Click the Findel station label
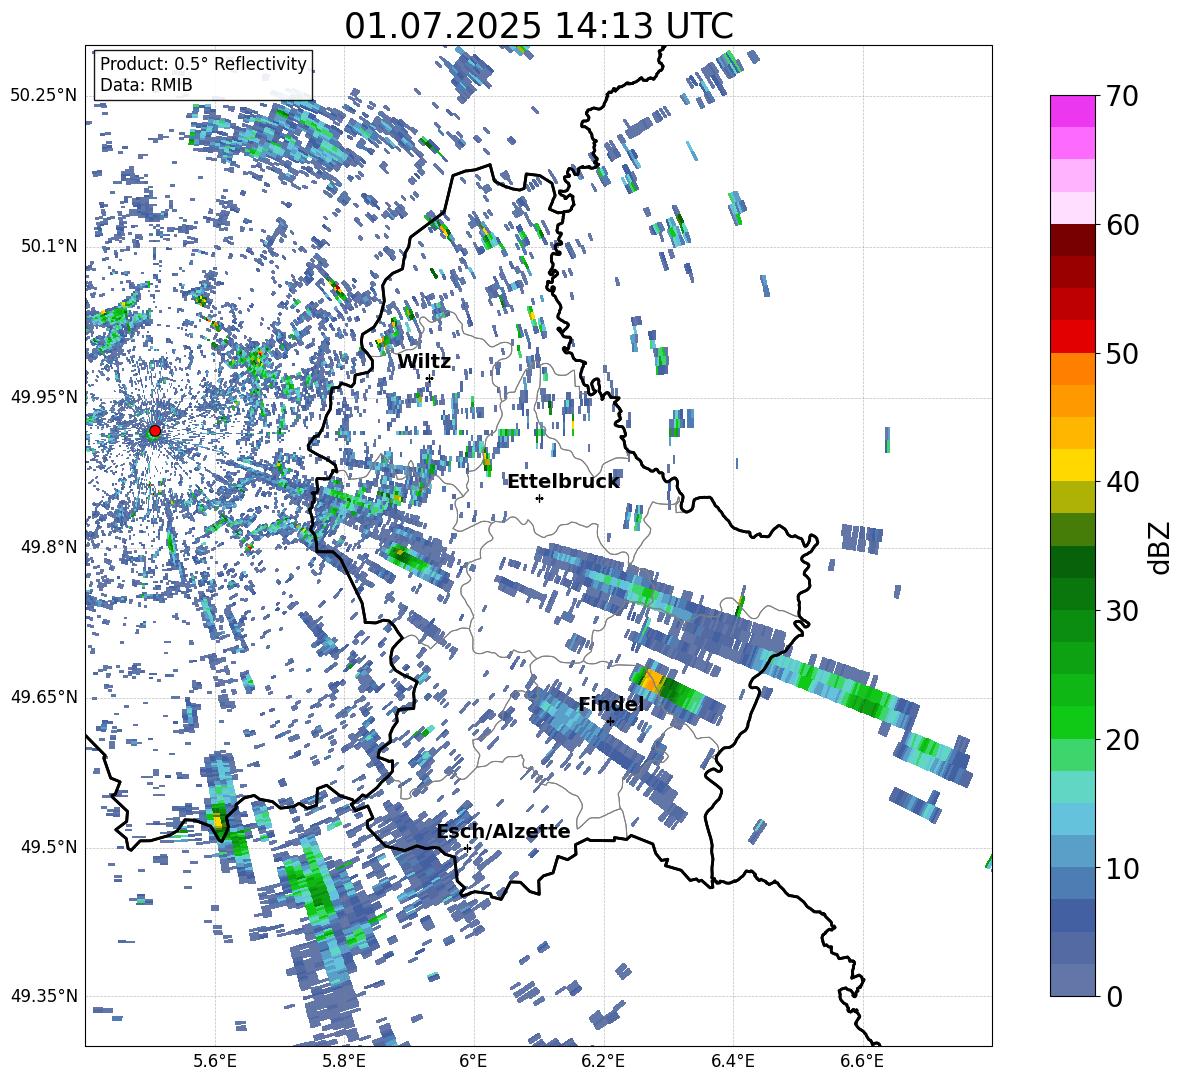This screenshot has height=1081, width=1184. [611, 704]
